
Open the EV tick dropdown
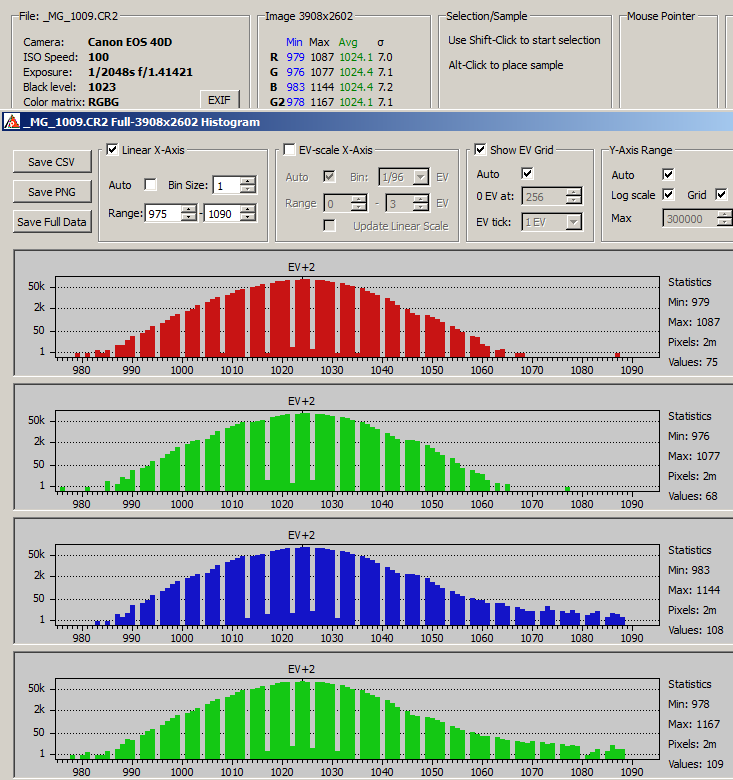[x=574, y=222]
